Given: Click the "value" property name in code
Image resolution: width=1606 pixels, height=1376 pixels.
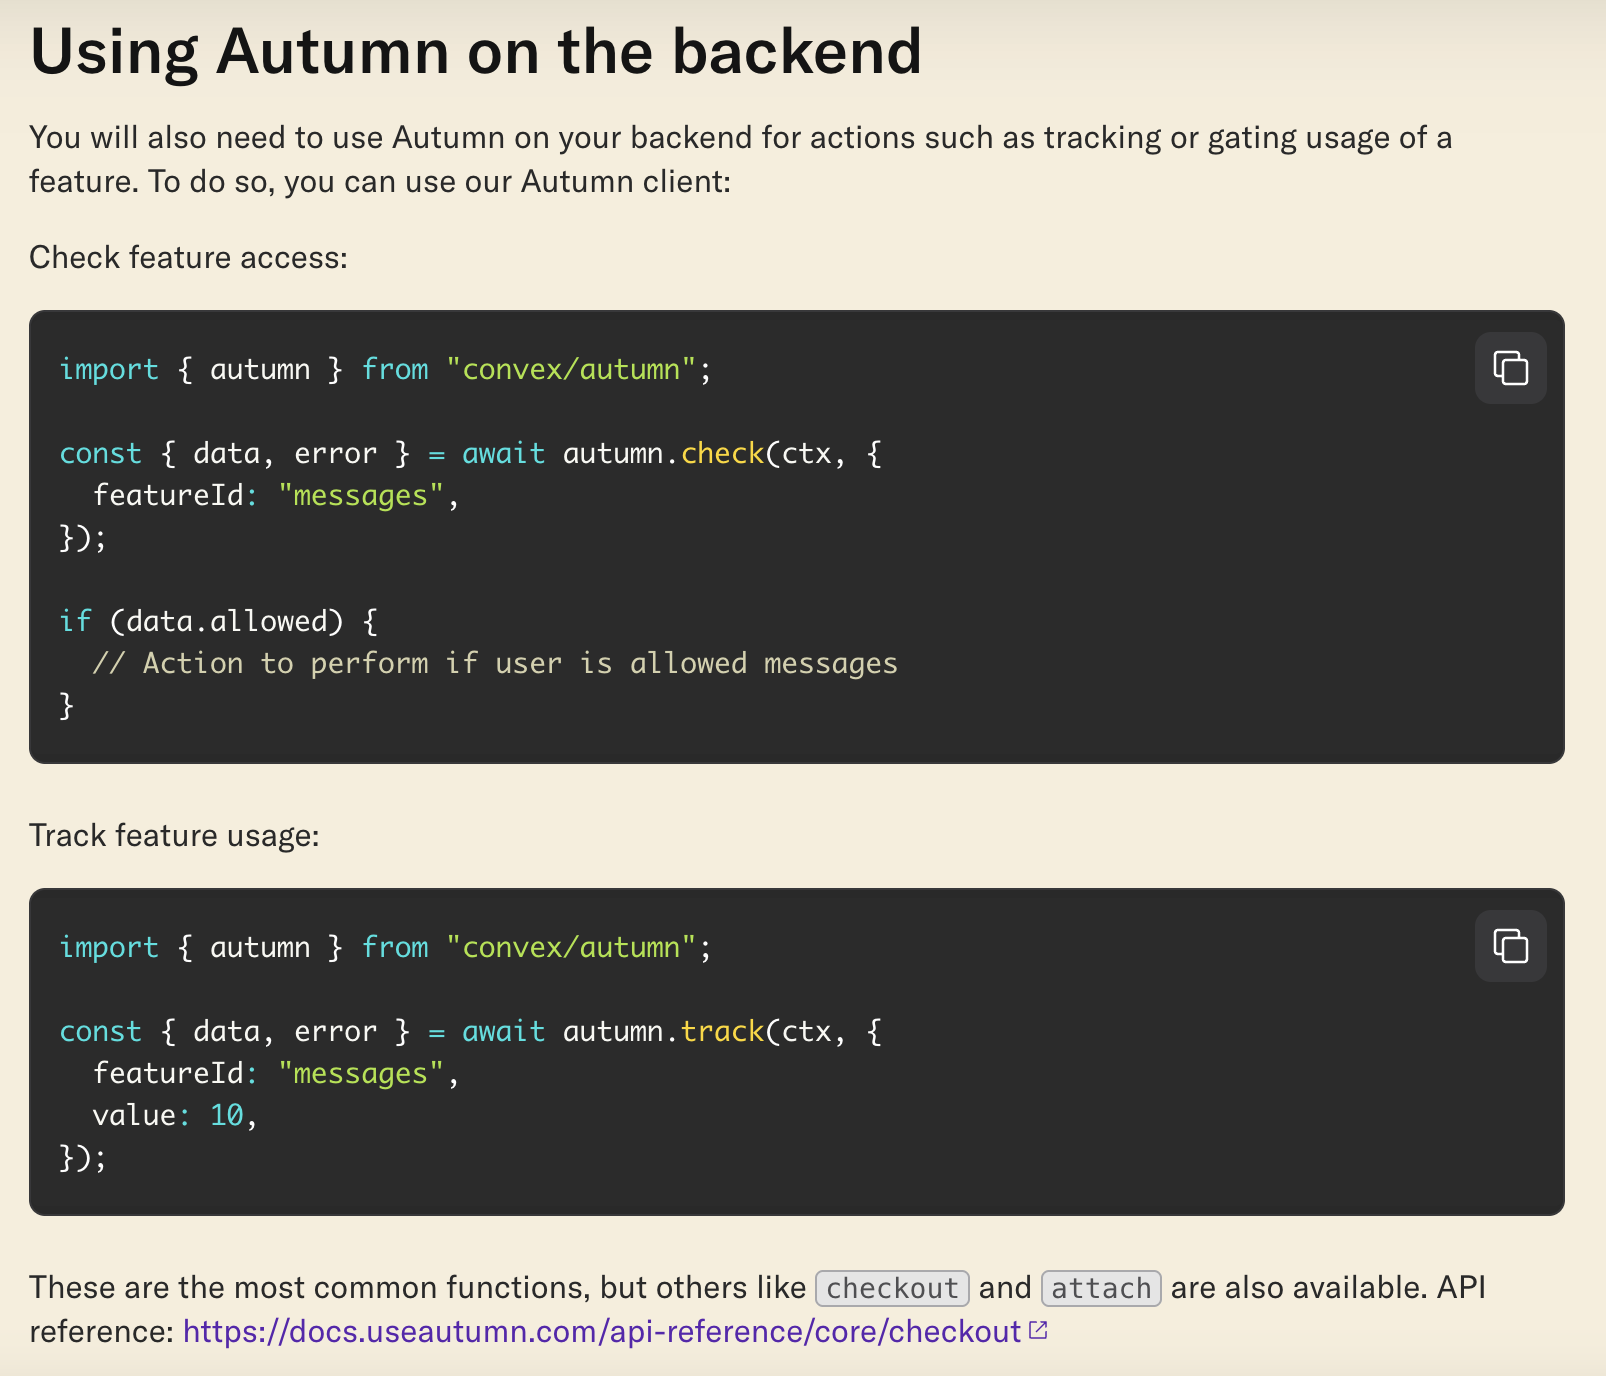Looking at the screenshot, I should [x=134, y=1116].
